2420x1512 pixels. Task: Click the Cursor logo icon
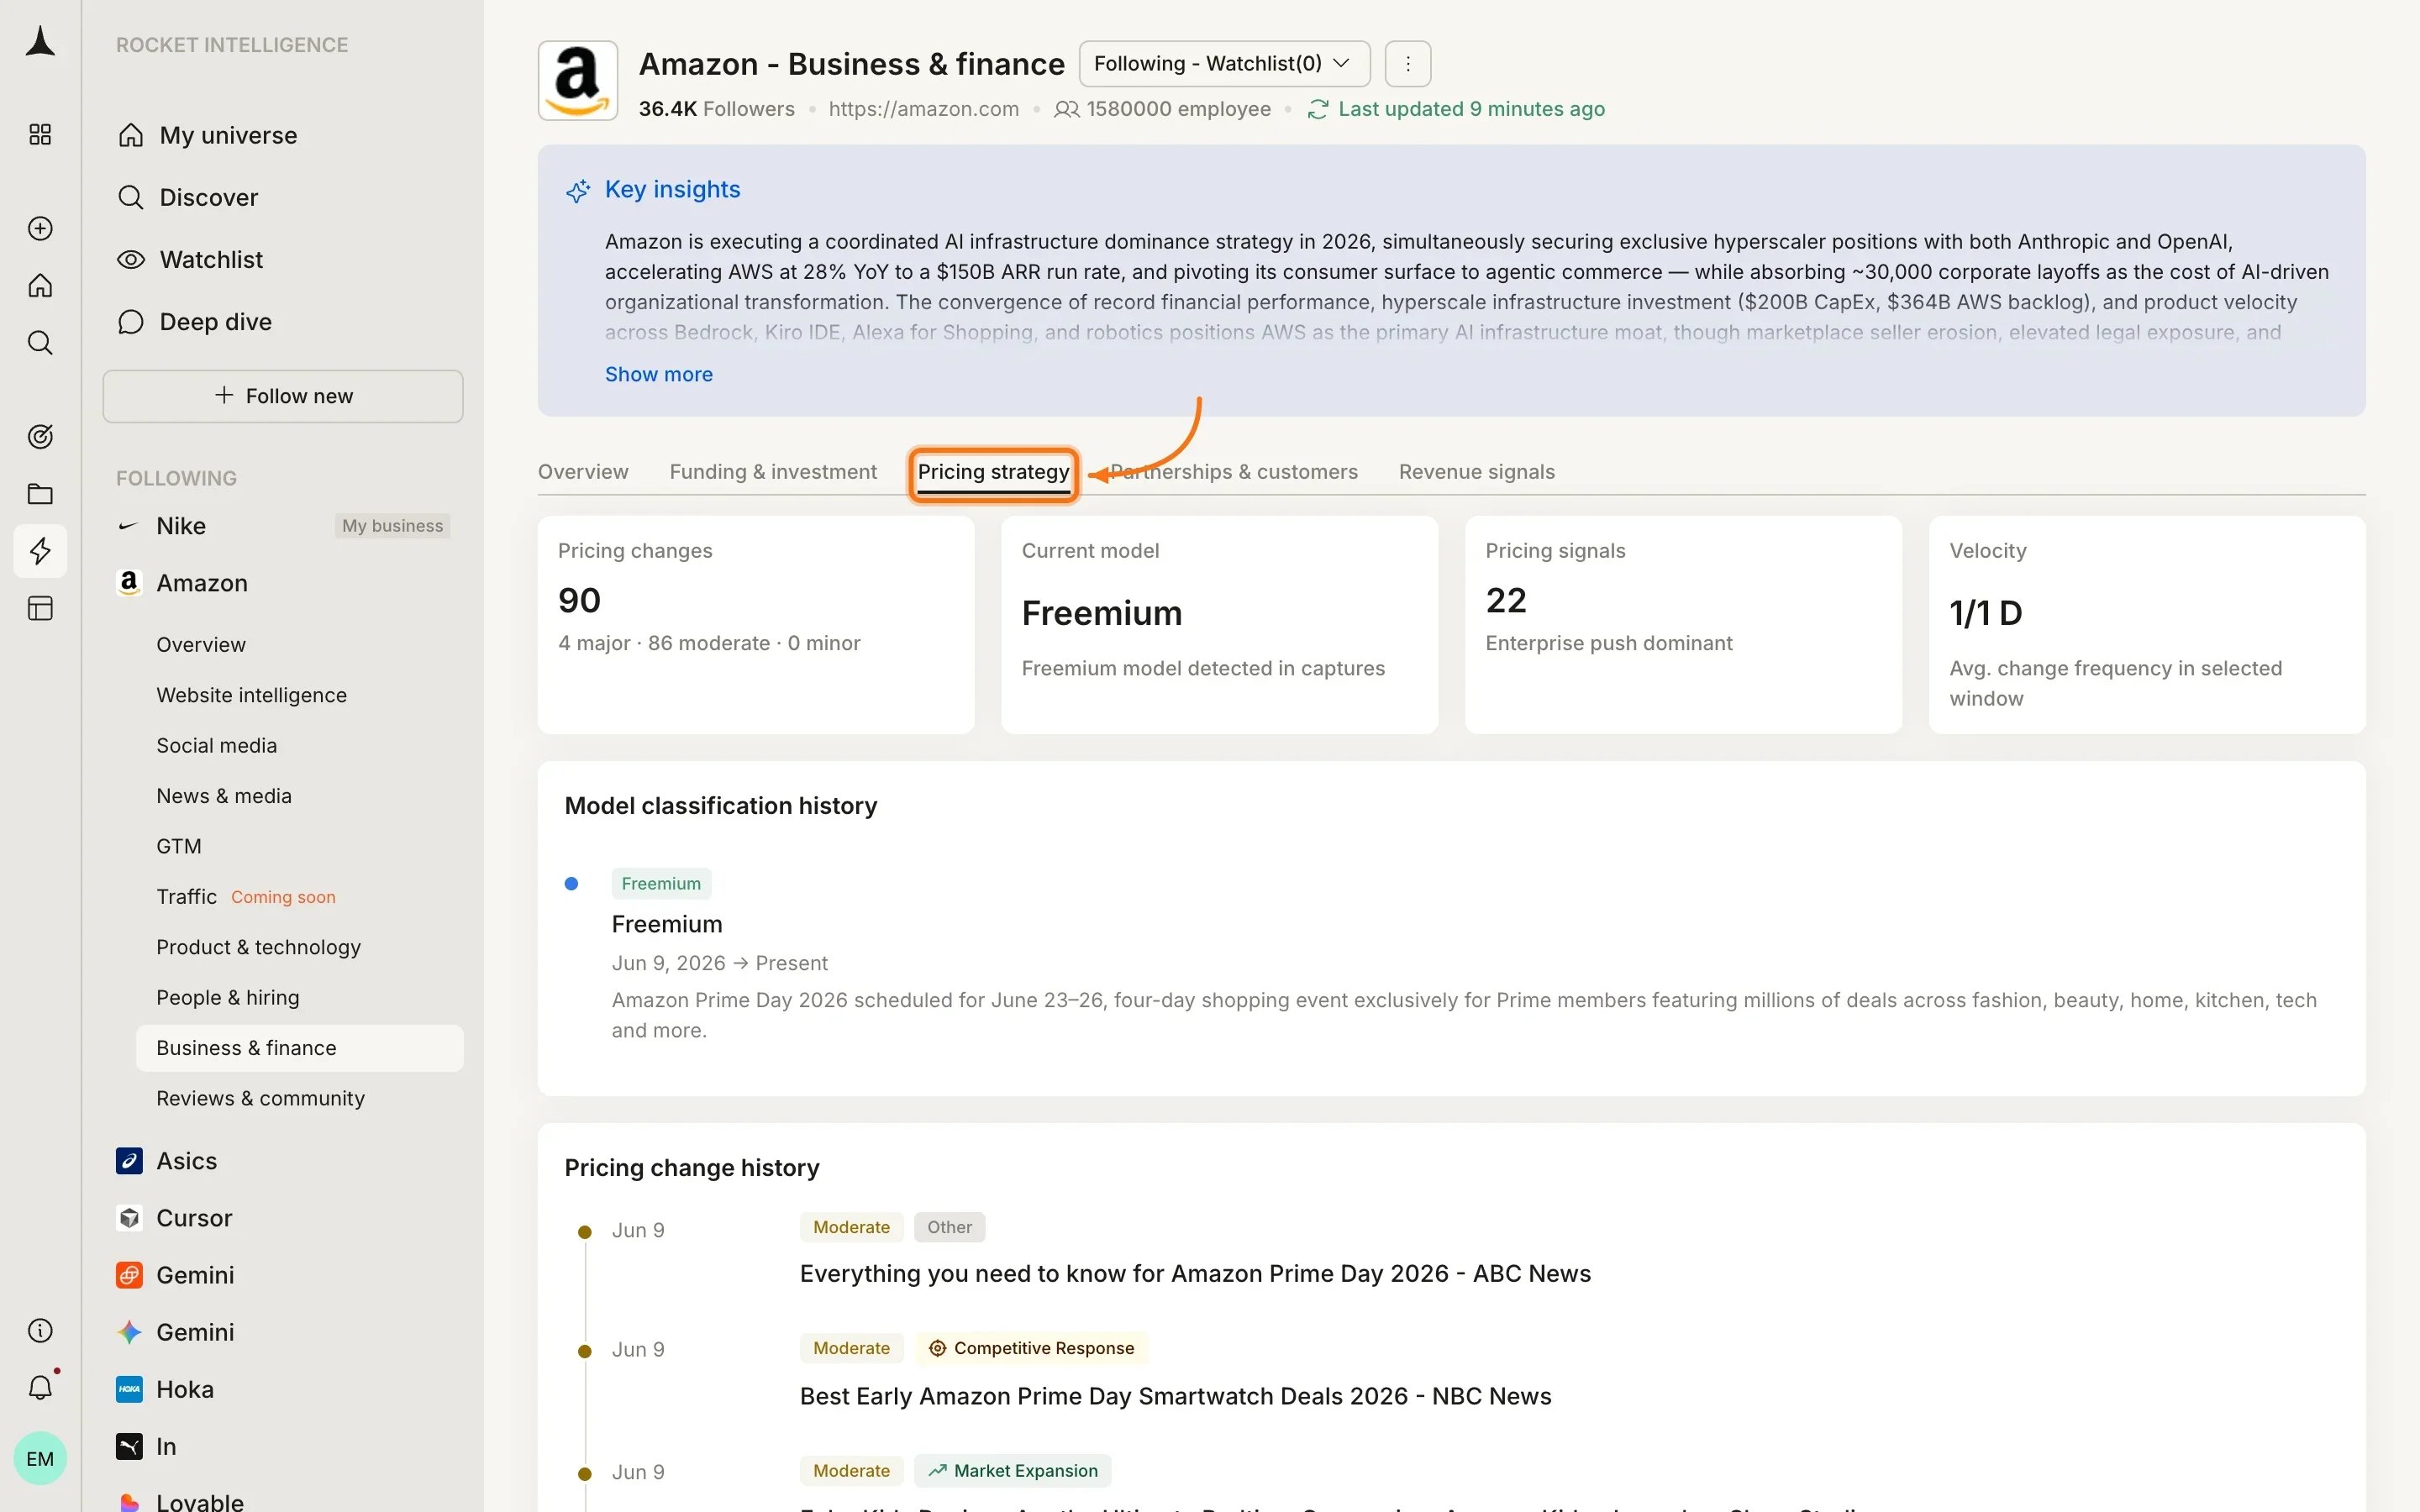(129, 1218)
